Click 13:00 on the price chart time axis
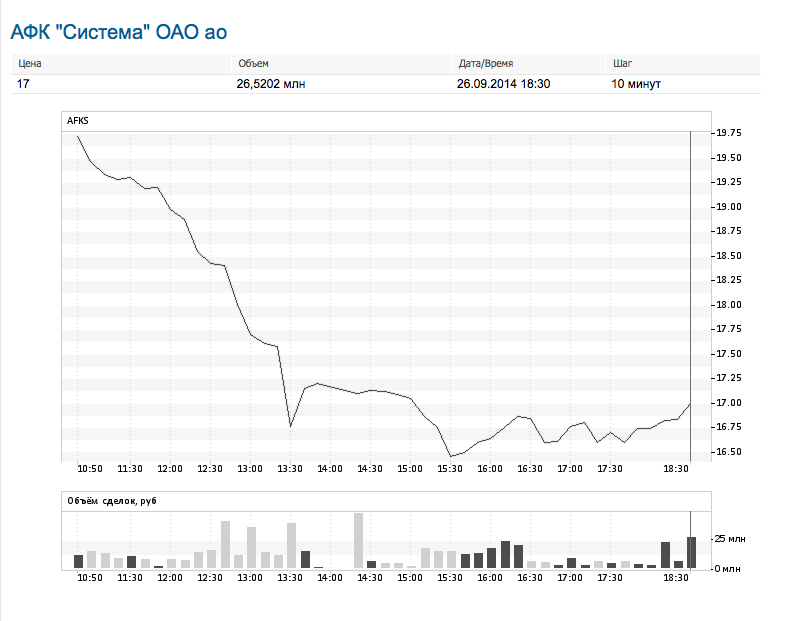 [250, 468]
